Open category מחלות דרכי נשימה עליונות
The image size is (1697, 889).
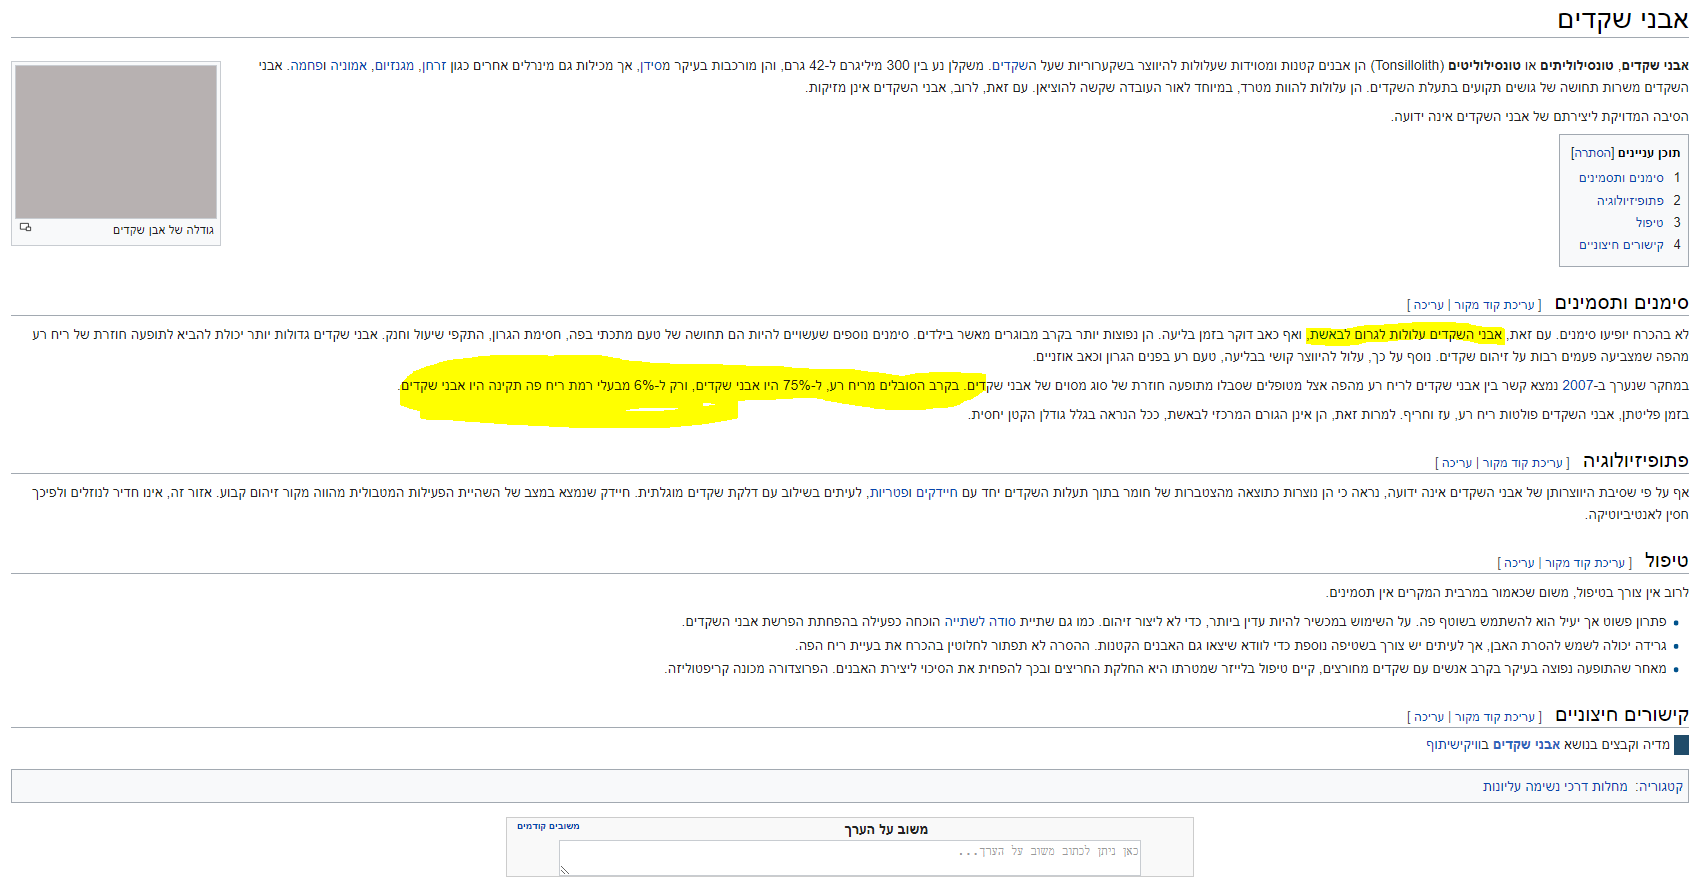1555,786
